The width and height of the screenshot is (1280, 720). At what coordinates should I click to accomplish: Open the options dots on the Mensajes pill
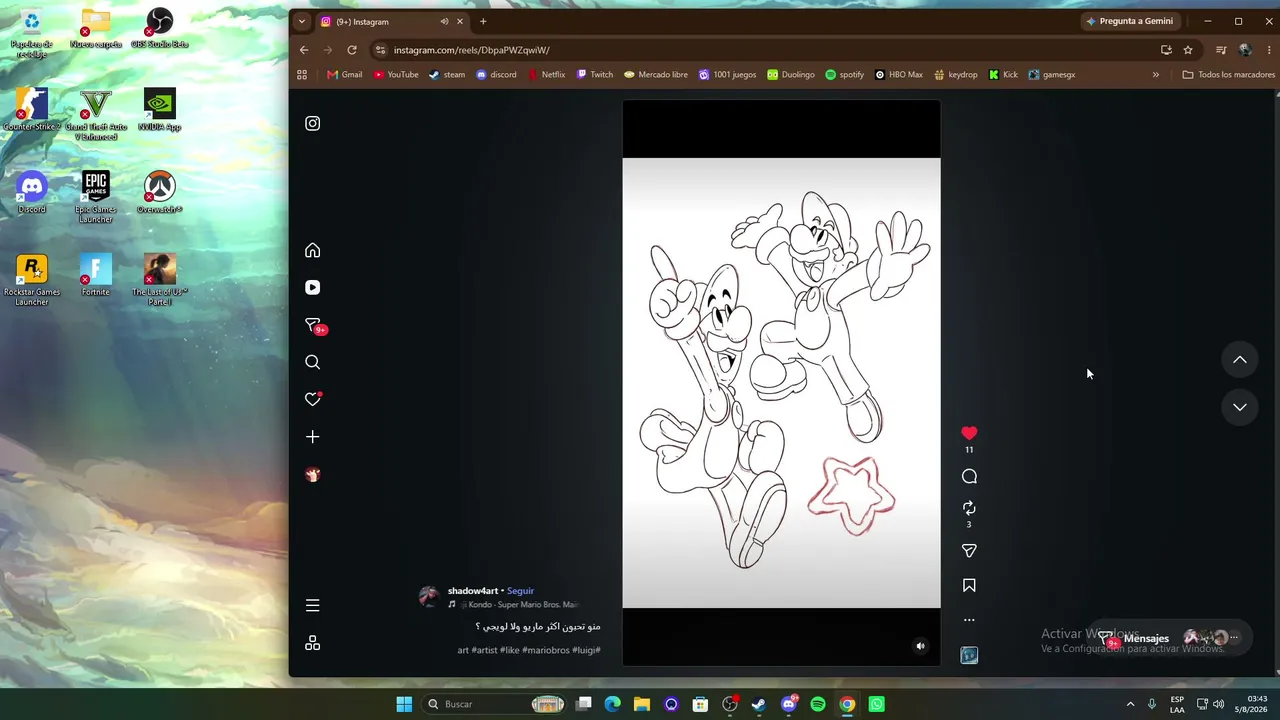[1234, 638]
